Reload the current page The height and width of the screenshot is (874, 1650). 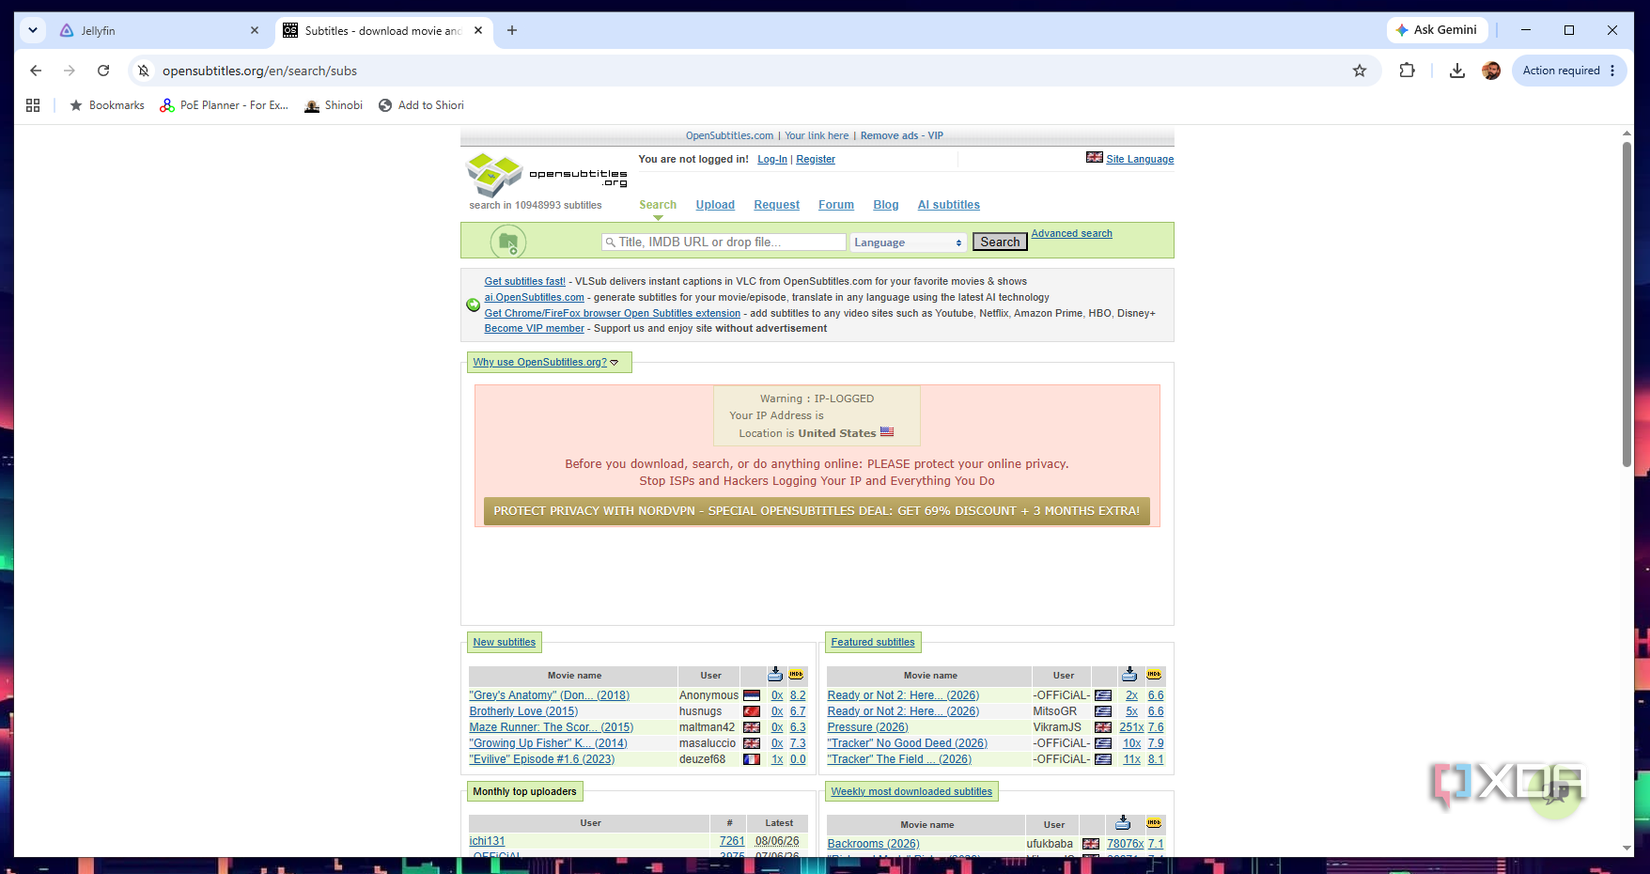point(103,71)
